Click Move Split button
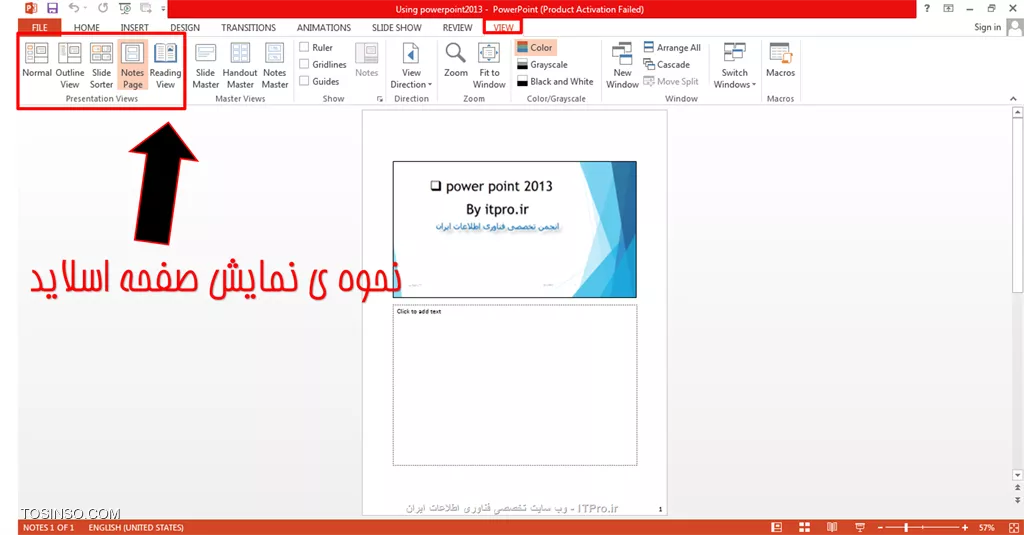This screenshot has width=1024, height=535. point(671,82)
